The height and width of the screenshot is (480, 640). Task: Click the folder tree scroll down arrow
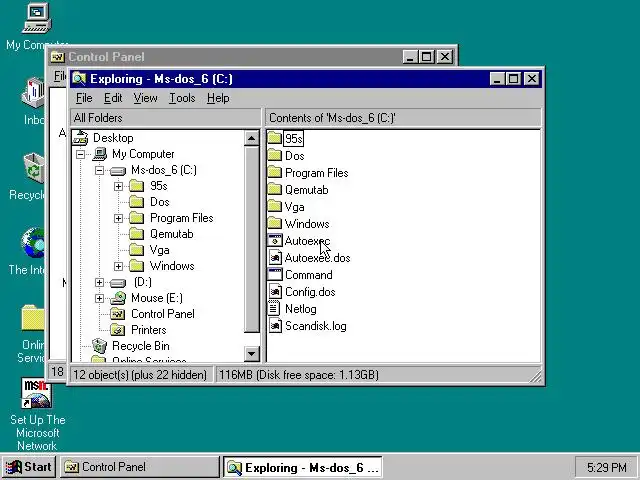252,353
